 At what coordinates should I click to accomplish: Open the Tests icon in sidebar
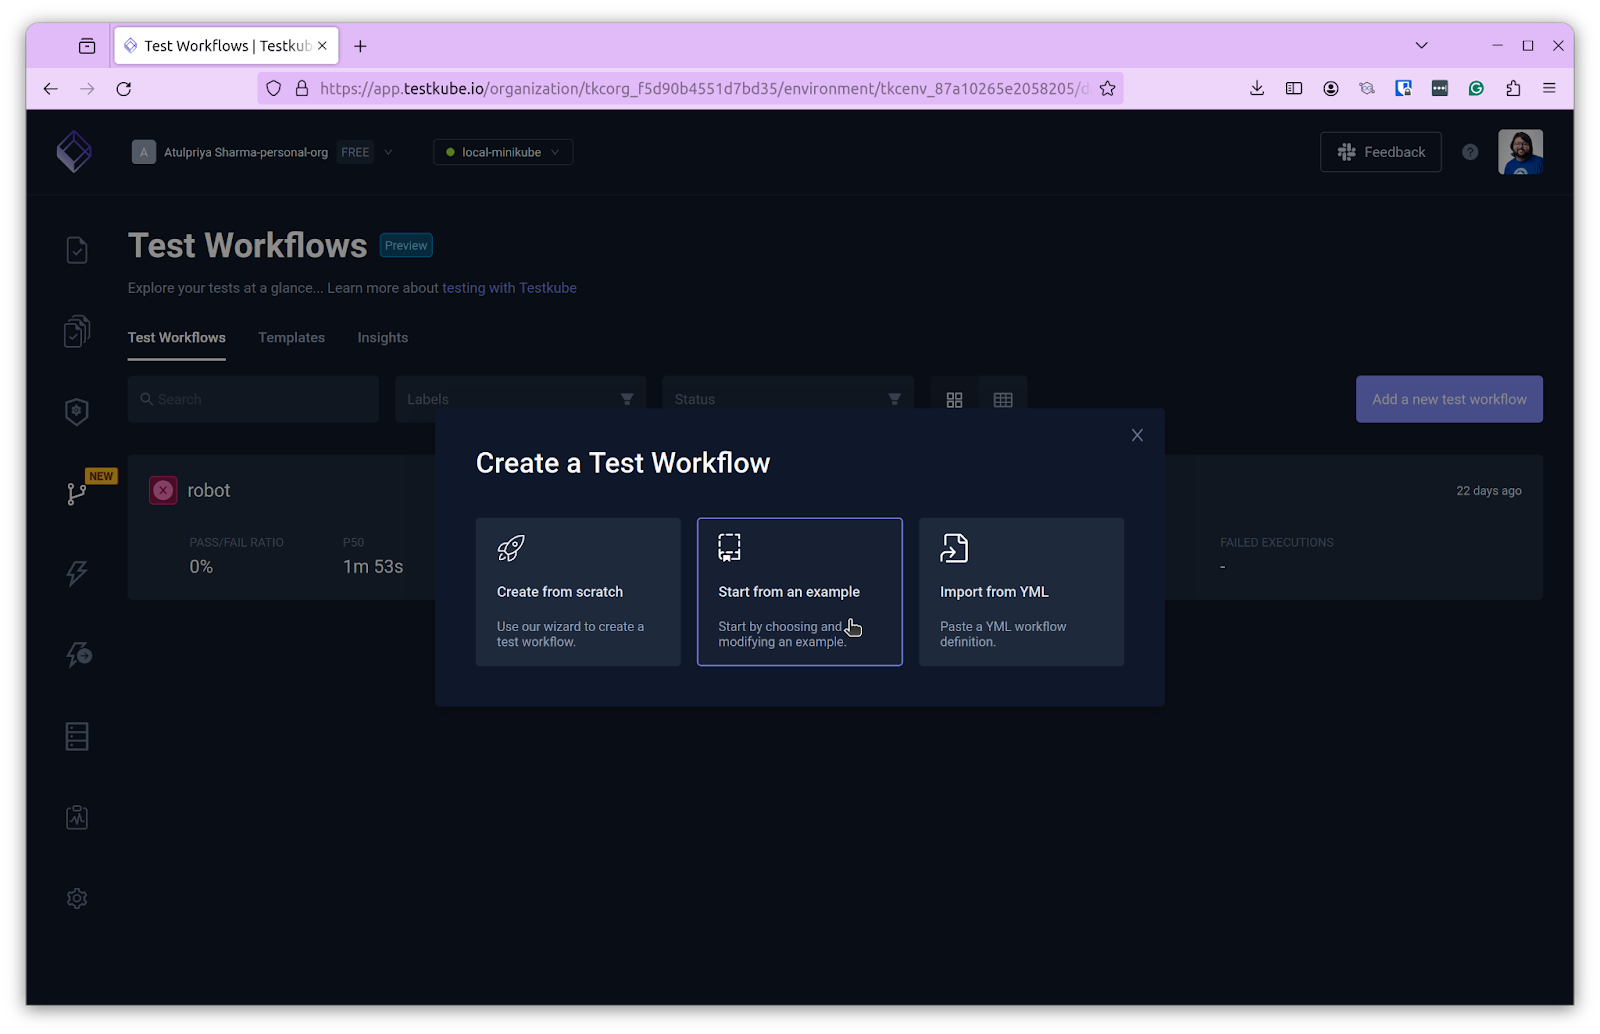pos(77,250)
